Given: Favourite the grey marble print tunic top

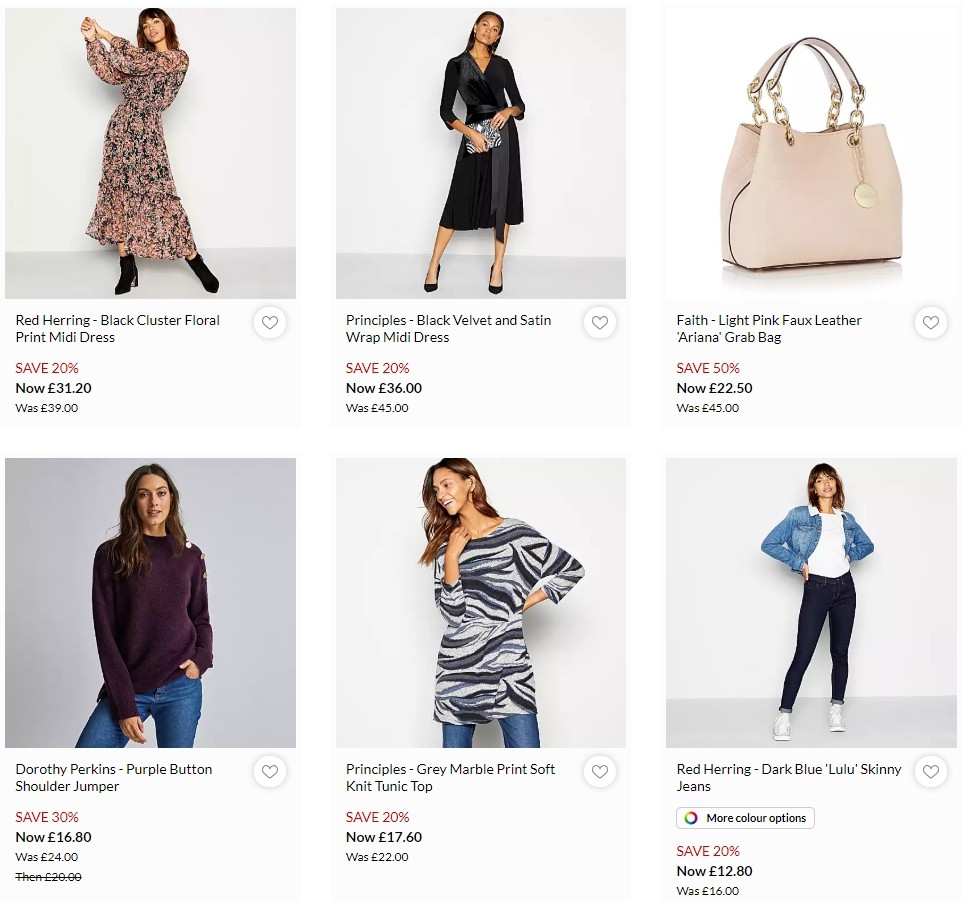Looking at the screenshot, I should point(600,772).
